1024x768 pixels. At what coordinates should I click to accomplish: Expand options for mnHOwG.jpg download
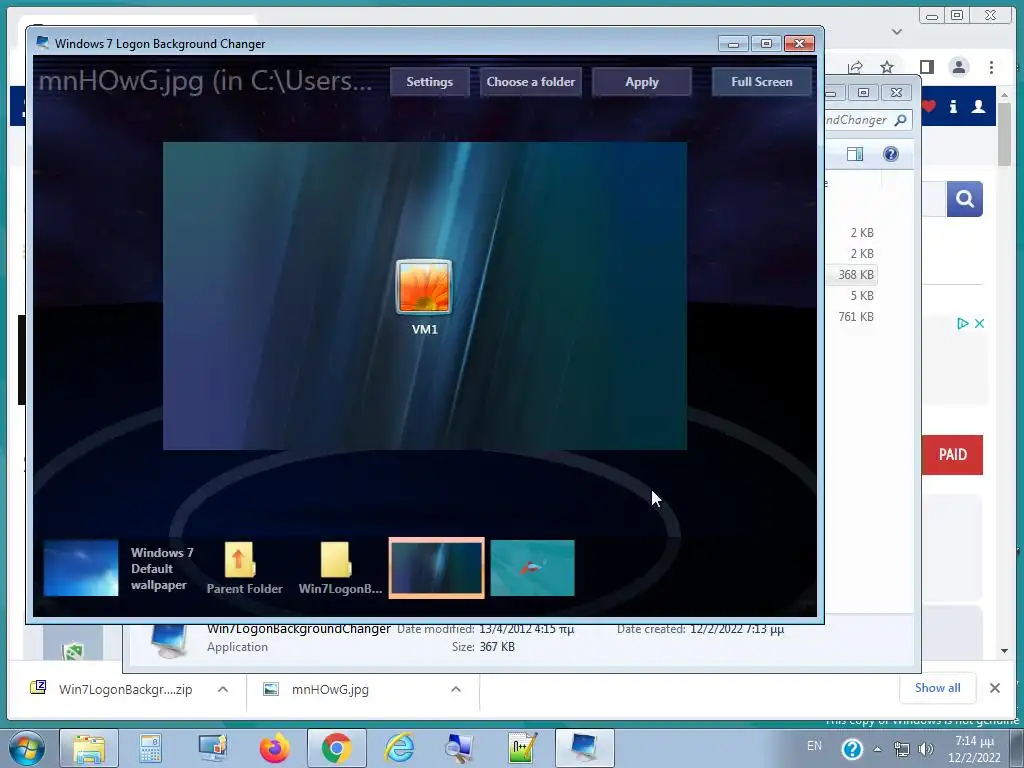[456, 689]
